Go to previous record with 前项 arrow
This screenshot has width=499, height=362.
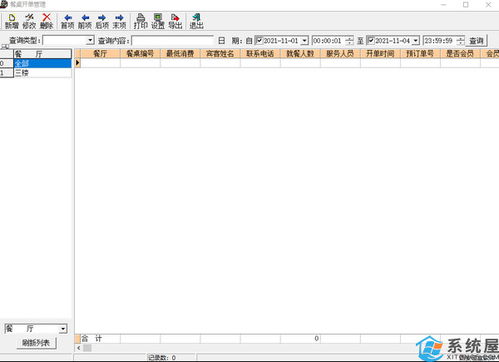point(85,21)
